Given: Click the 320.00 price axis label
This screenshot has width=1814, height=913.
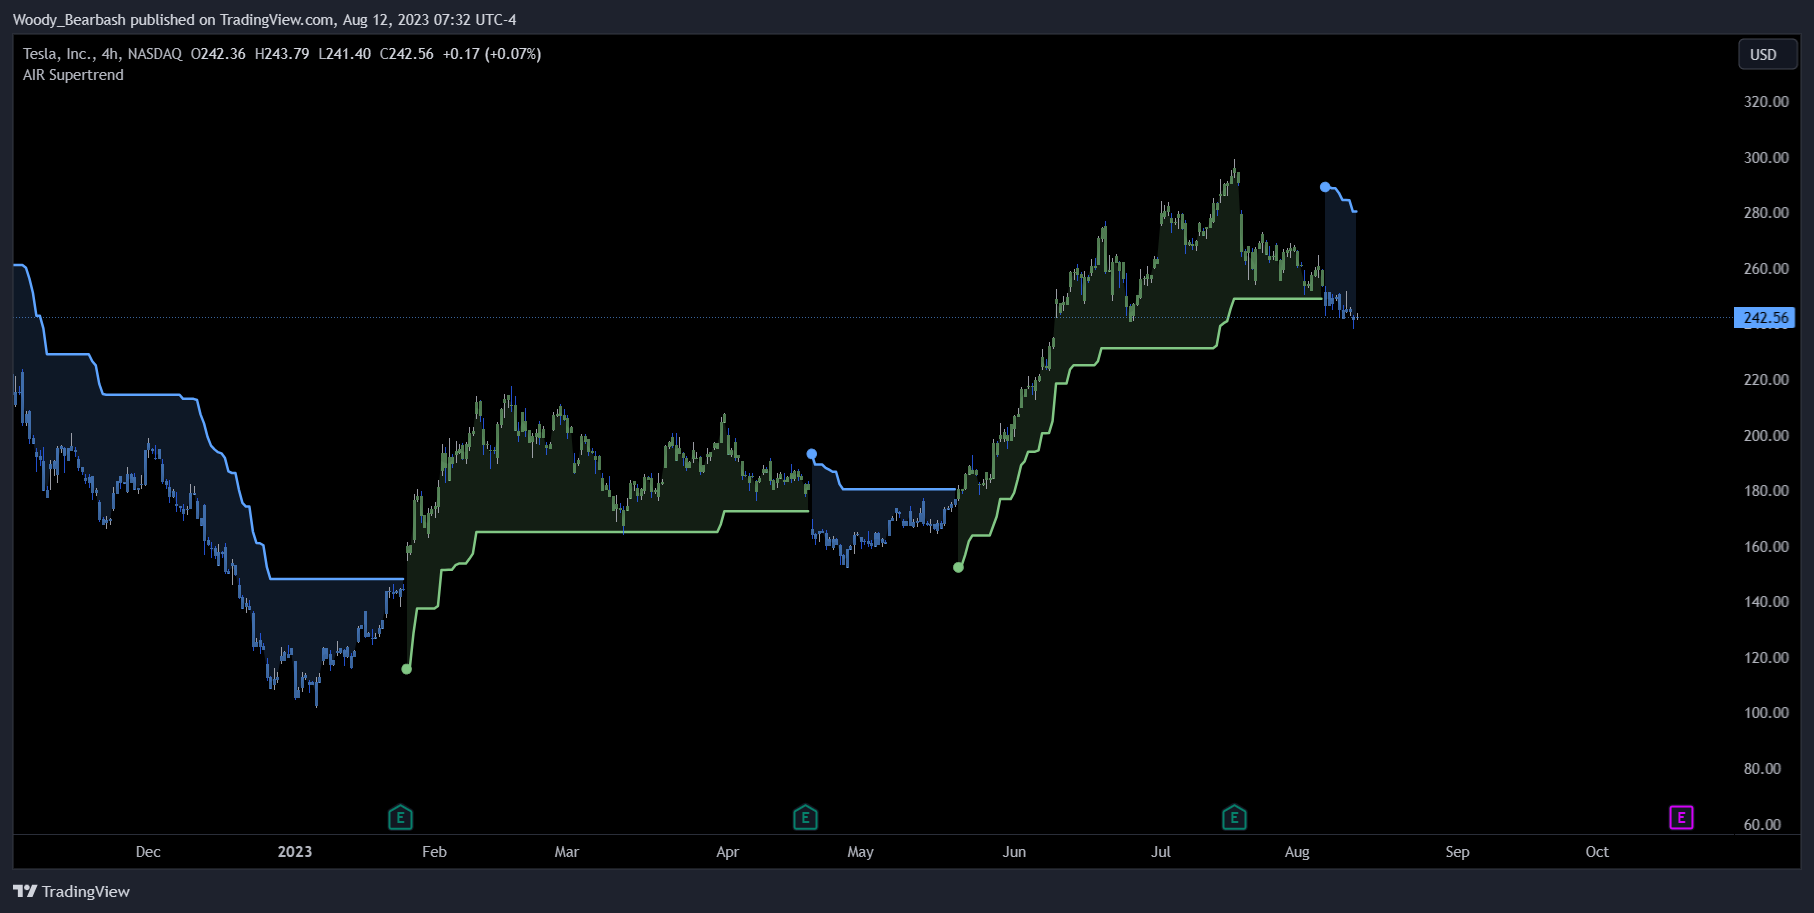Looking at the screenshot, I should pyautogui.click(x=1766, y=102).
